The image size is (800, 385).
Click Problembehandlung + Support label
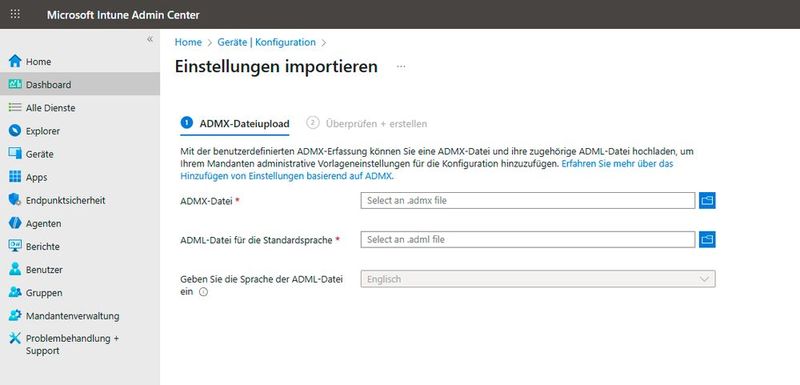[72, 345]
